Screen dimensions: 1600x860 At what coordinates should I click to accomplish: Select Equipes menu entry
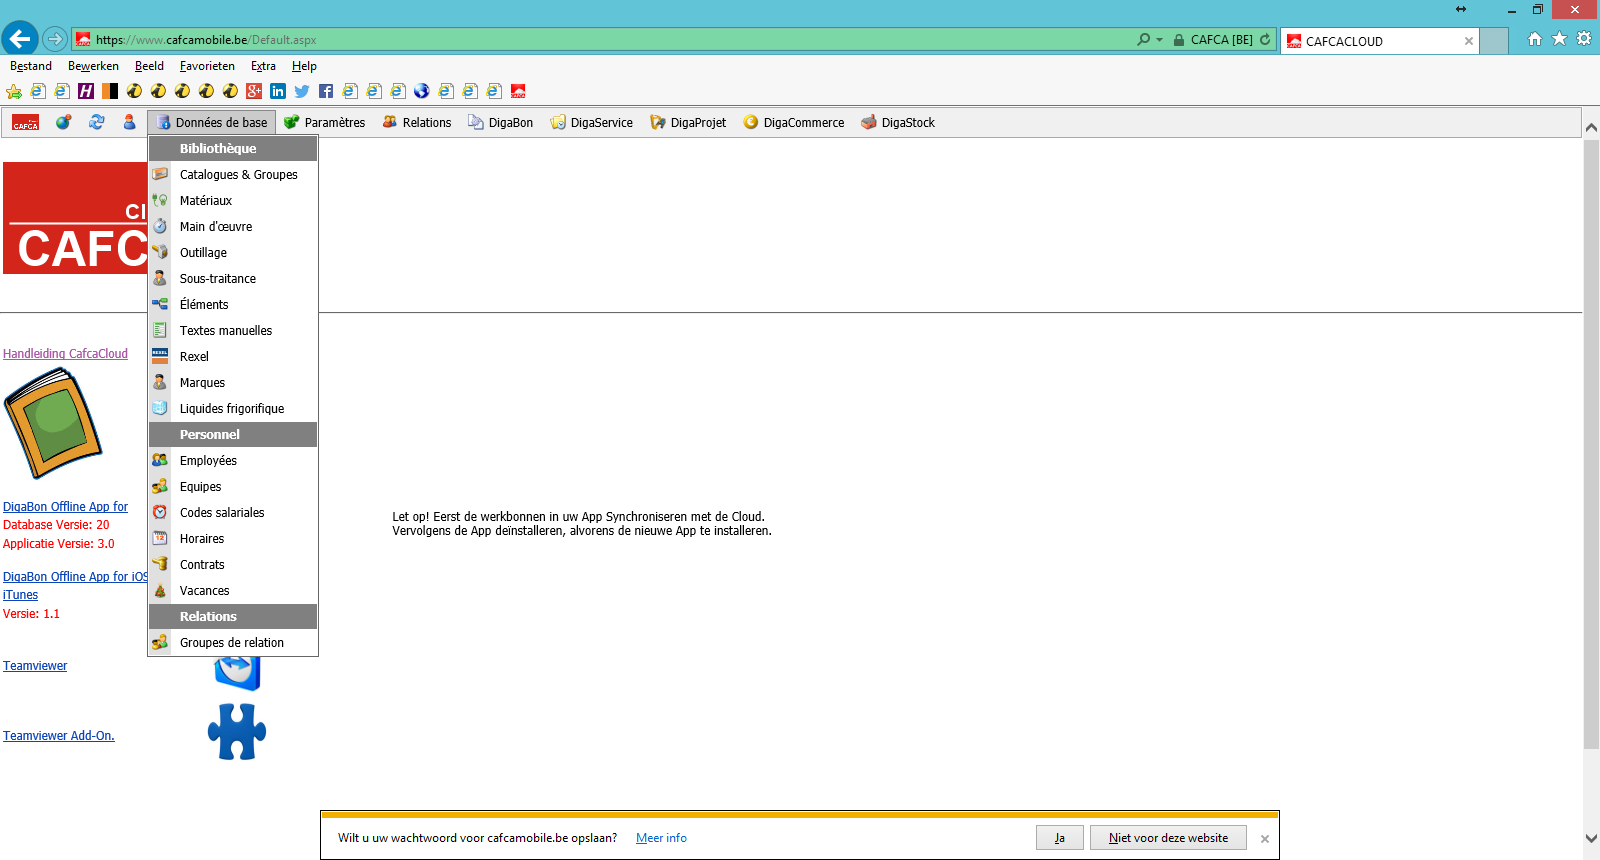pos(233,487)
